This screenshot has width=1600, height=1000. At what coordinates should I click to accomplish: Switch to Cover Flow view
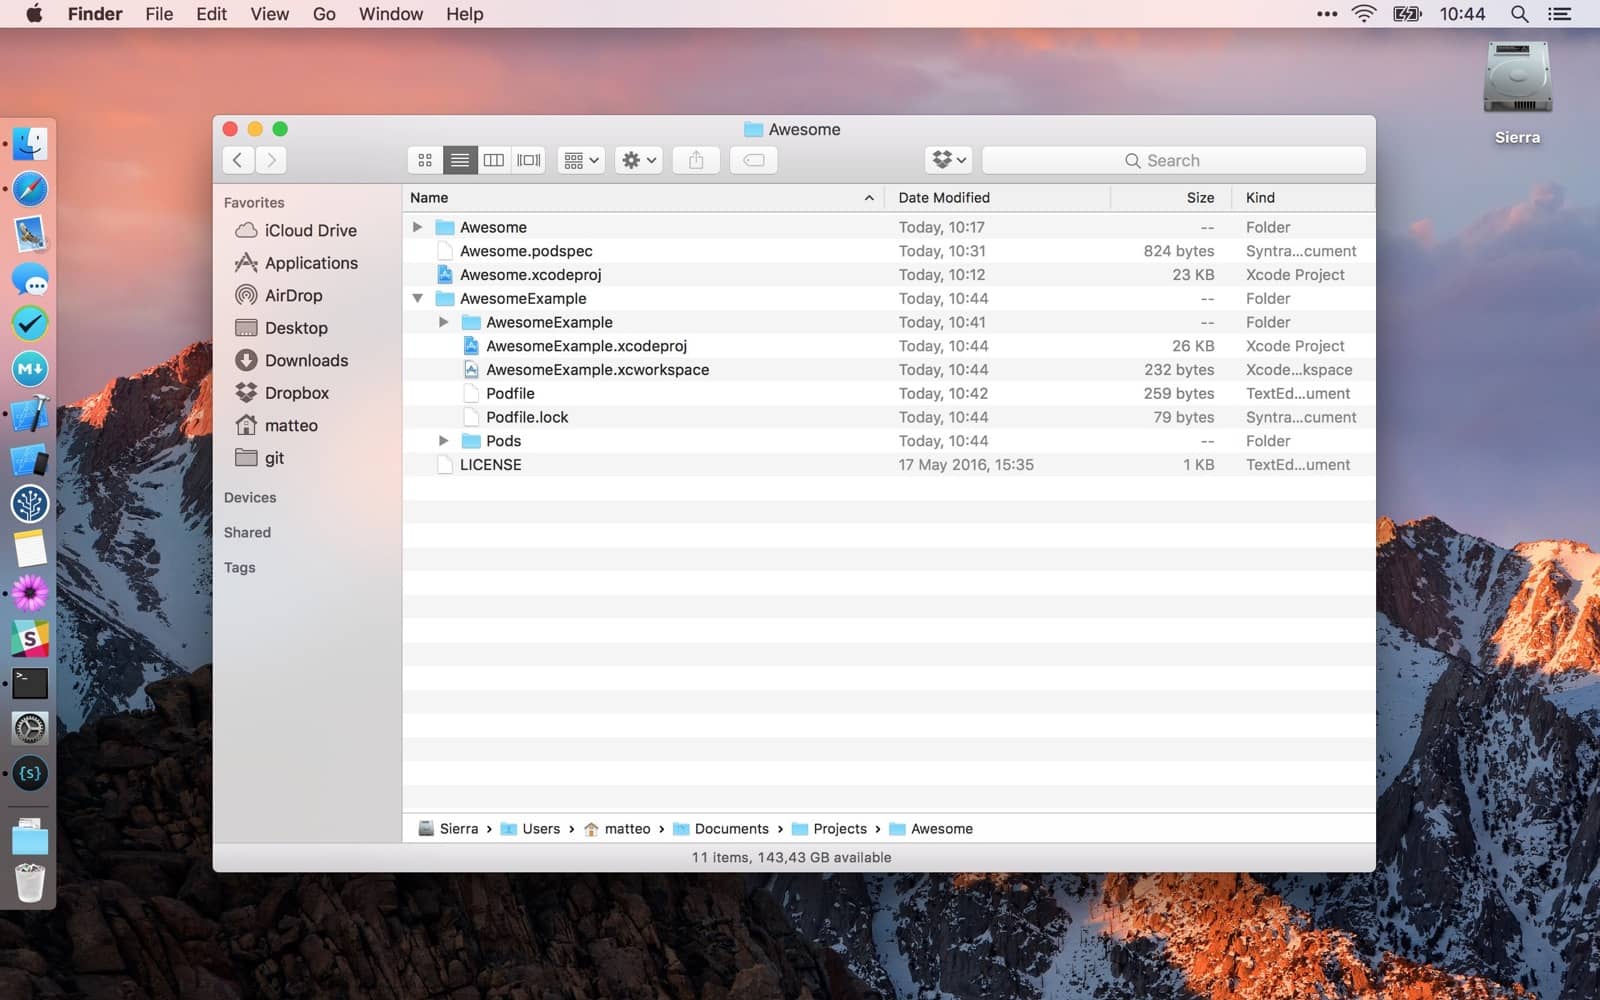[528, 160]
